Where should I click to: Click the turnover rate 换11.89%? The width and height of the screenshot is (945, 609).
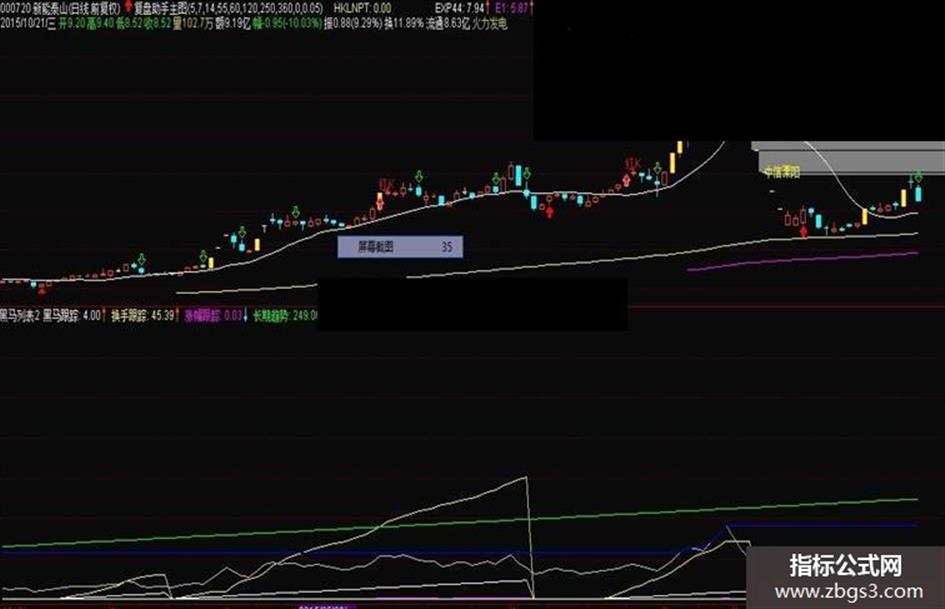404,24
